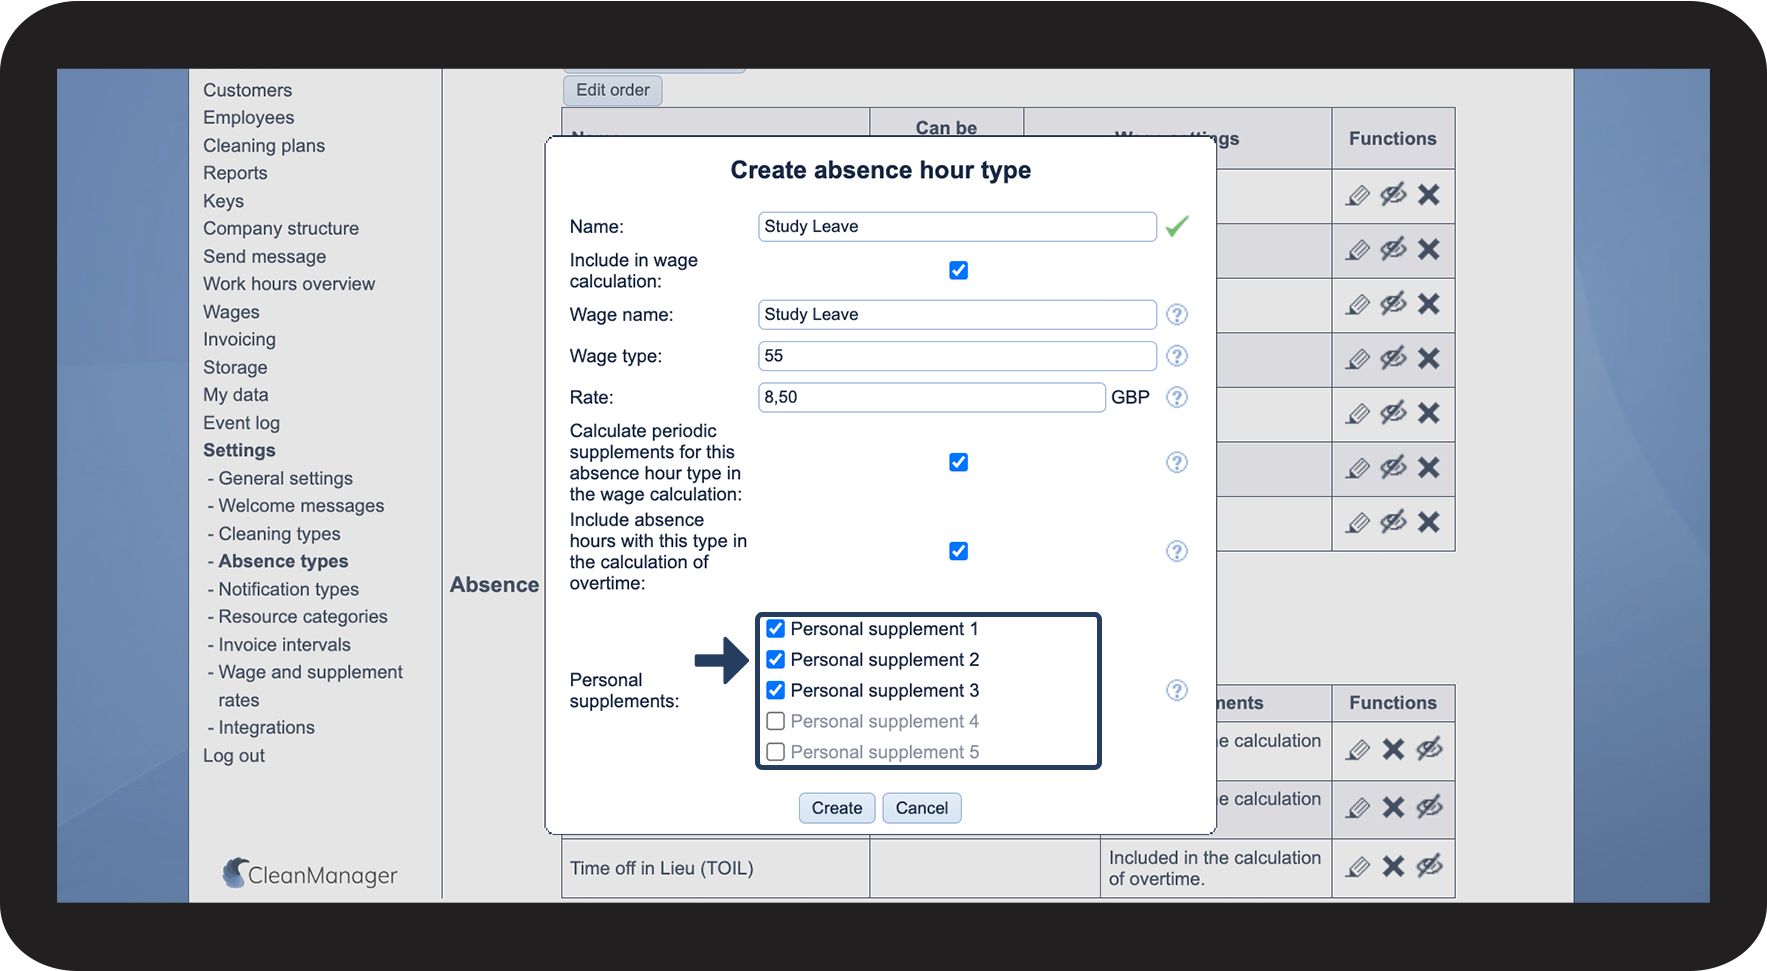Delete the Time off in Lieu row
The image size is (1767, 971).
pyautogui.click(x=1393, y=867)
